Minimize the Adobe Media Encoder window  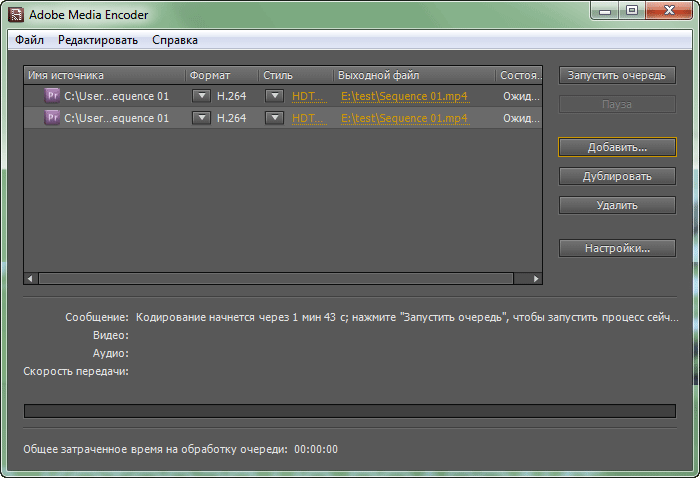(605, 11)
